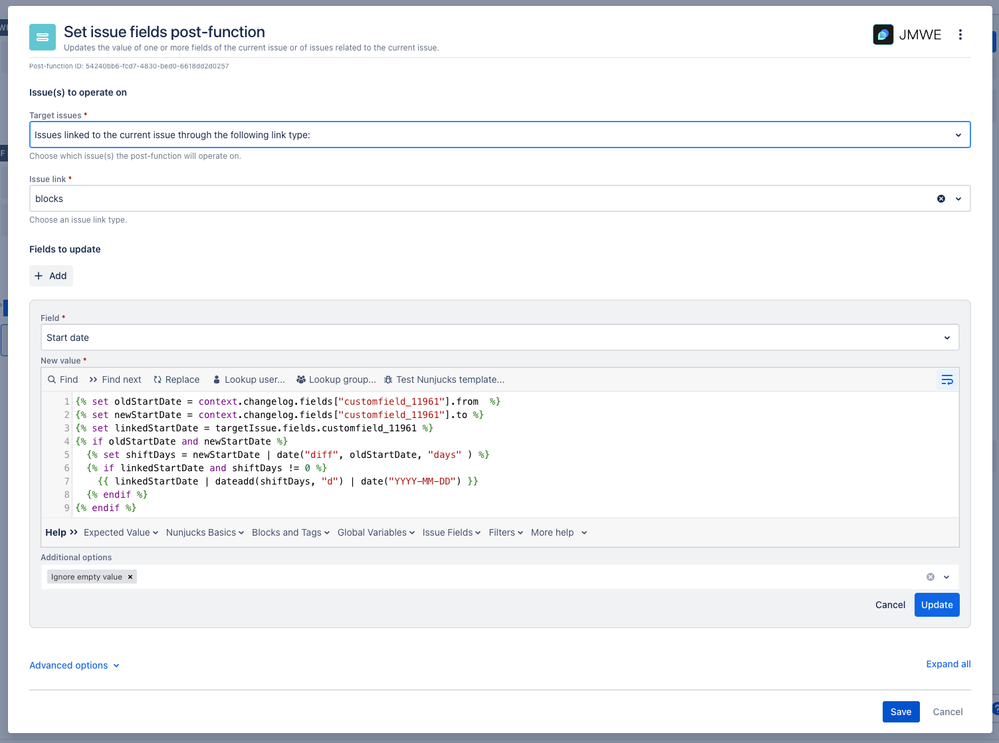Image resolution: width=999 pixels, height=743 pixels.
Task: Open Nunjucks Basics help menu
Action: coord(205,533)
